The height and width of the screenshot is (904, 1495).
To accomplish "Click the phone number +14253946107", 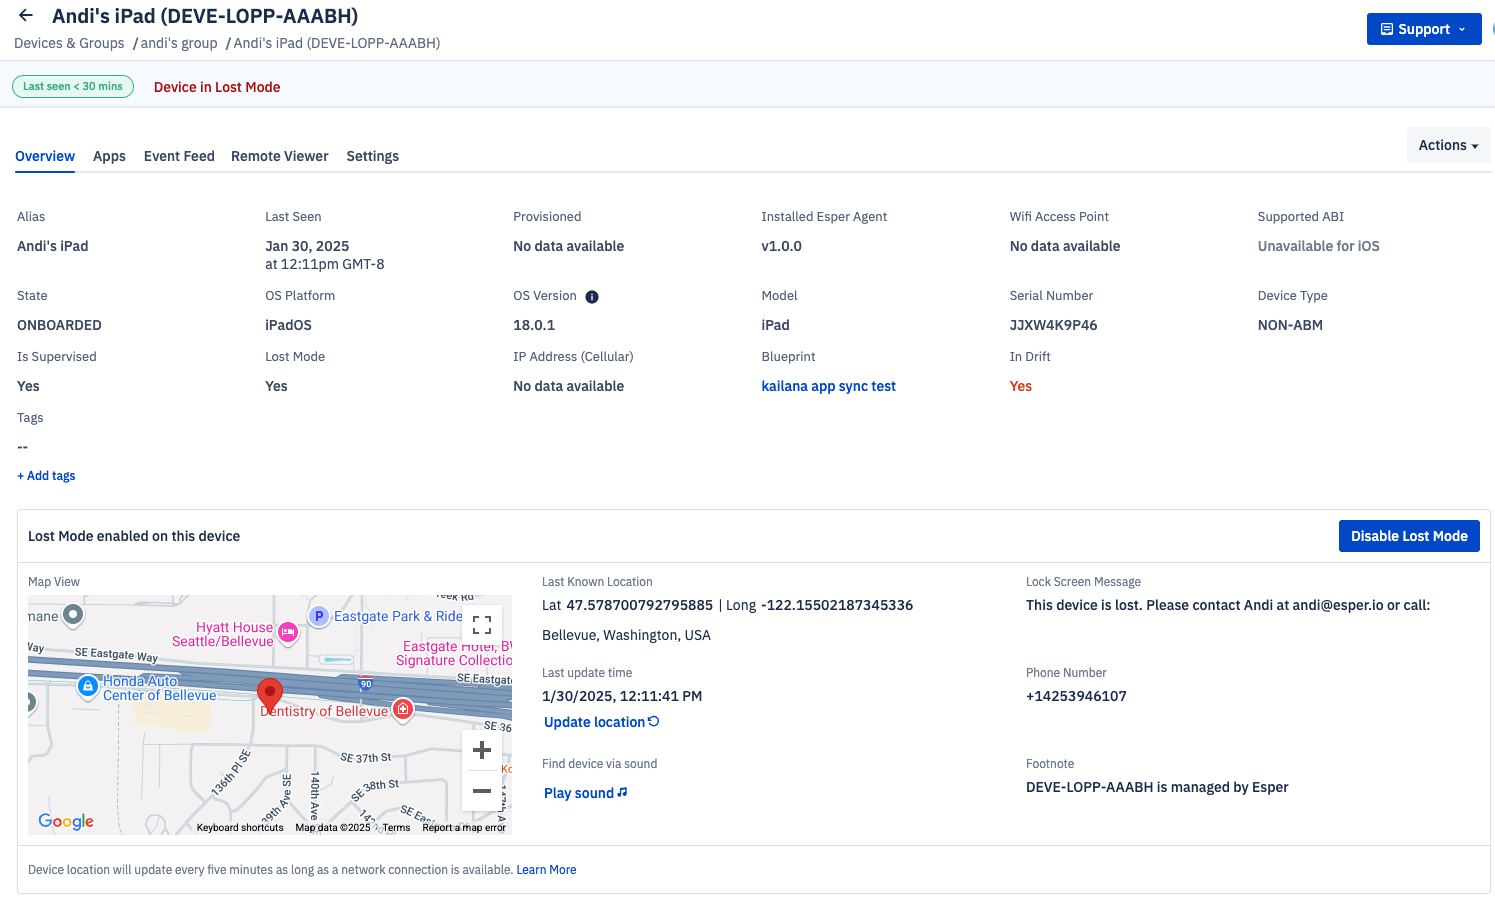I will (x=1076, y=696).
